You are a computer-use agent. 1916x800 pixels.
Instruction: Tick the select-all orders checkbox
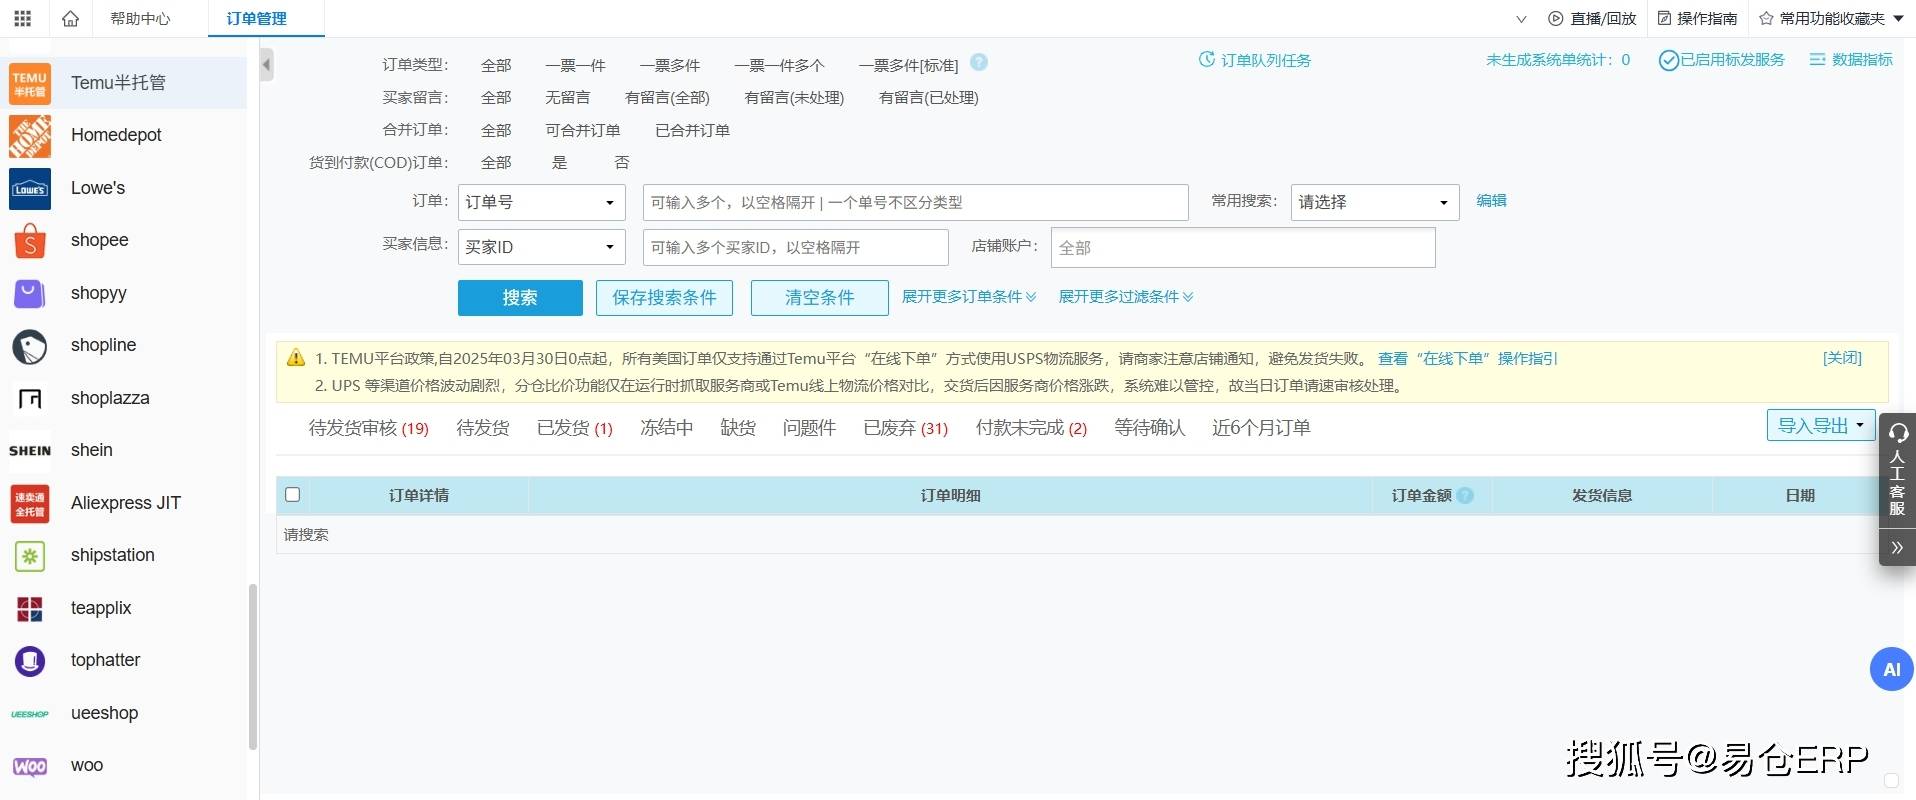(293, 495)
